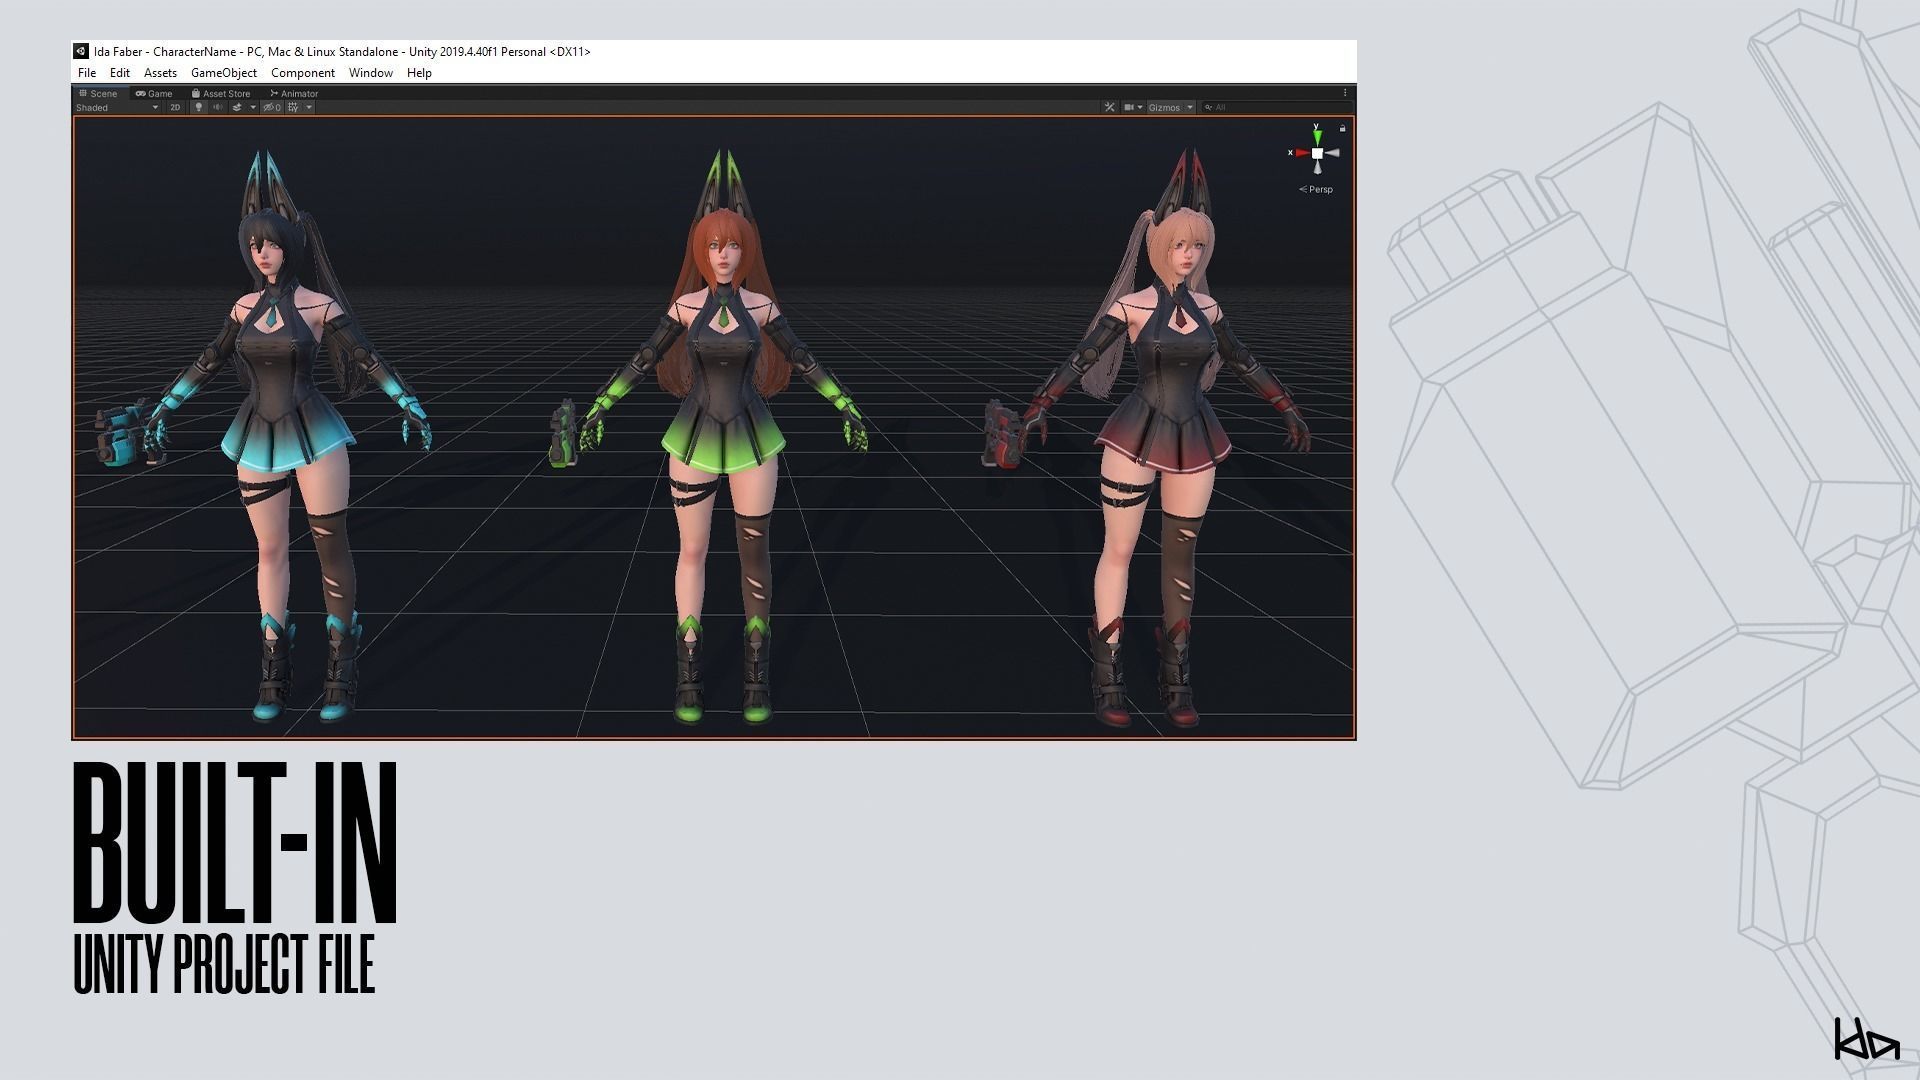Click the scene search field
This screenshot has height=1080, width=1920.
click(x=1275, y=107)
